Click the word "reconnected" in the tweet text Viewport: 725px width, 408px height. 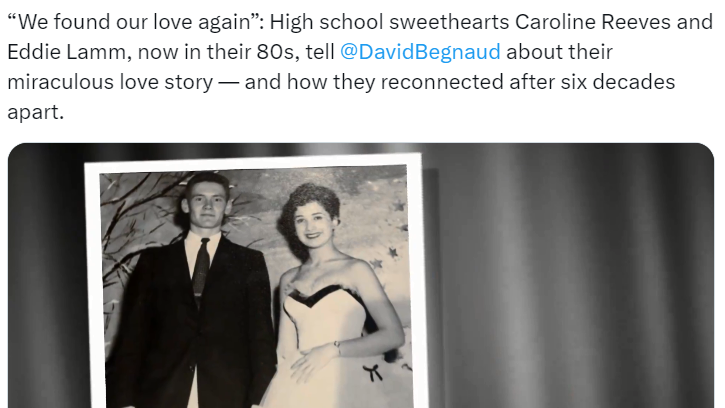coord(442,82)
